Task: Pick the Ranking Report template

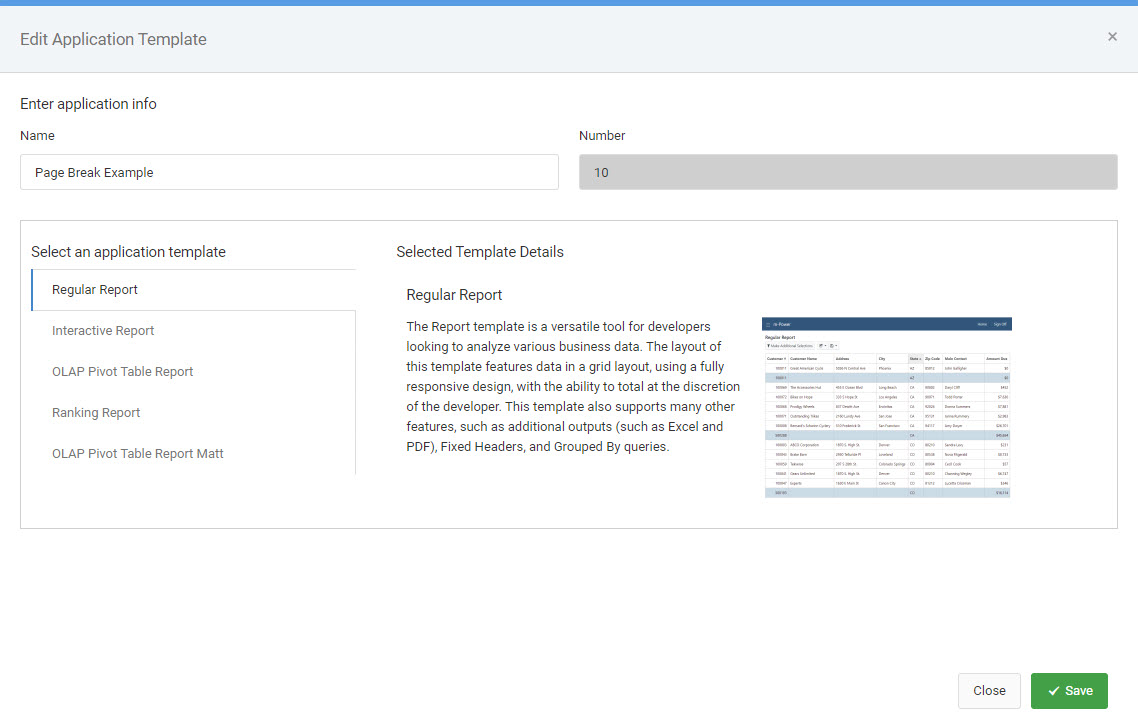Action: tap(96, 413)
